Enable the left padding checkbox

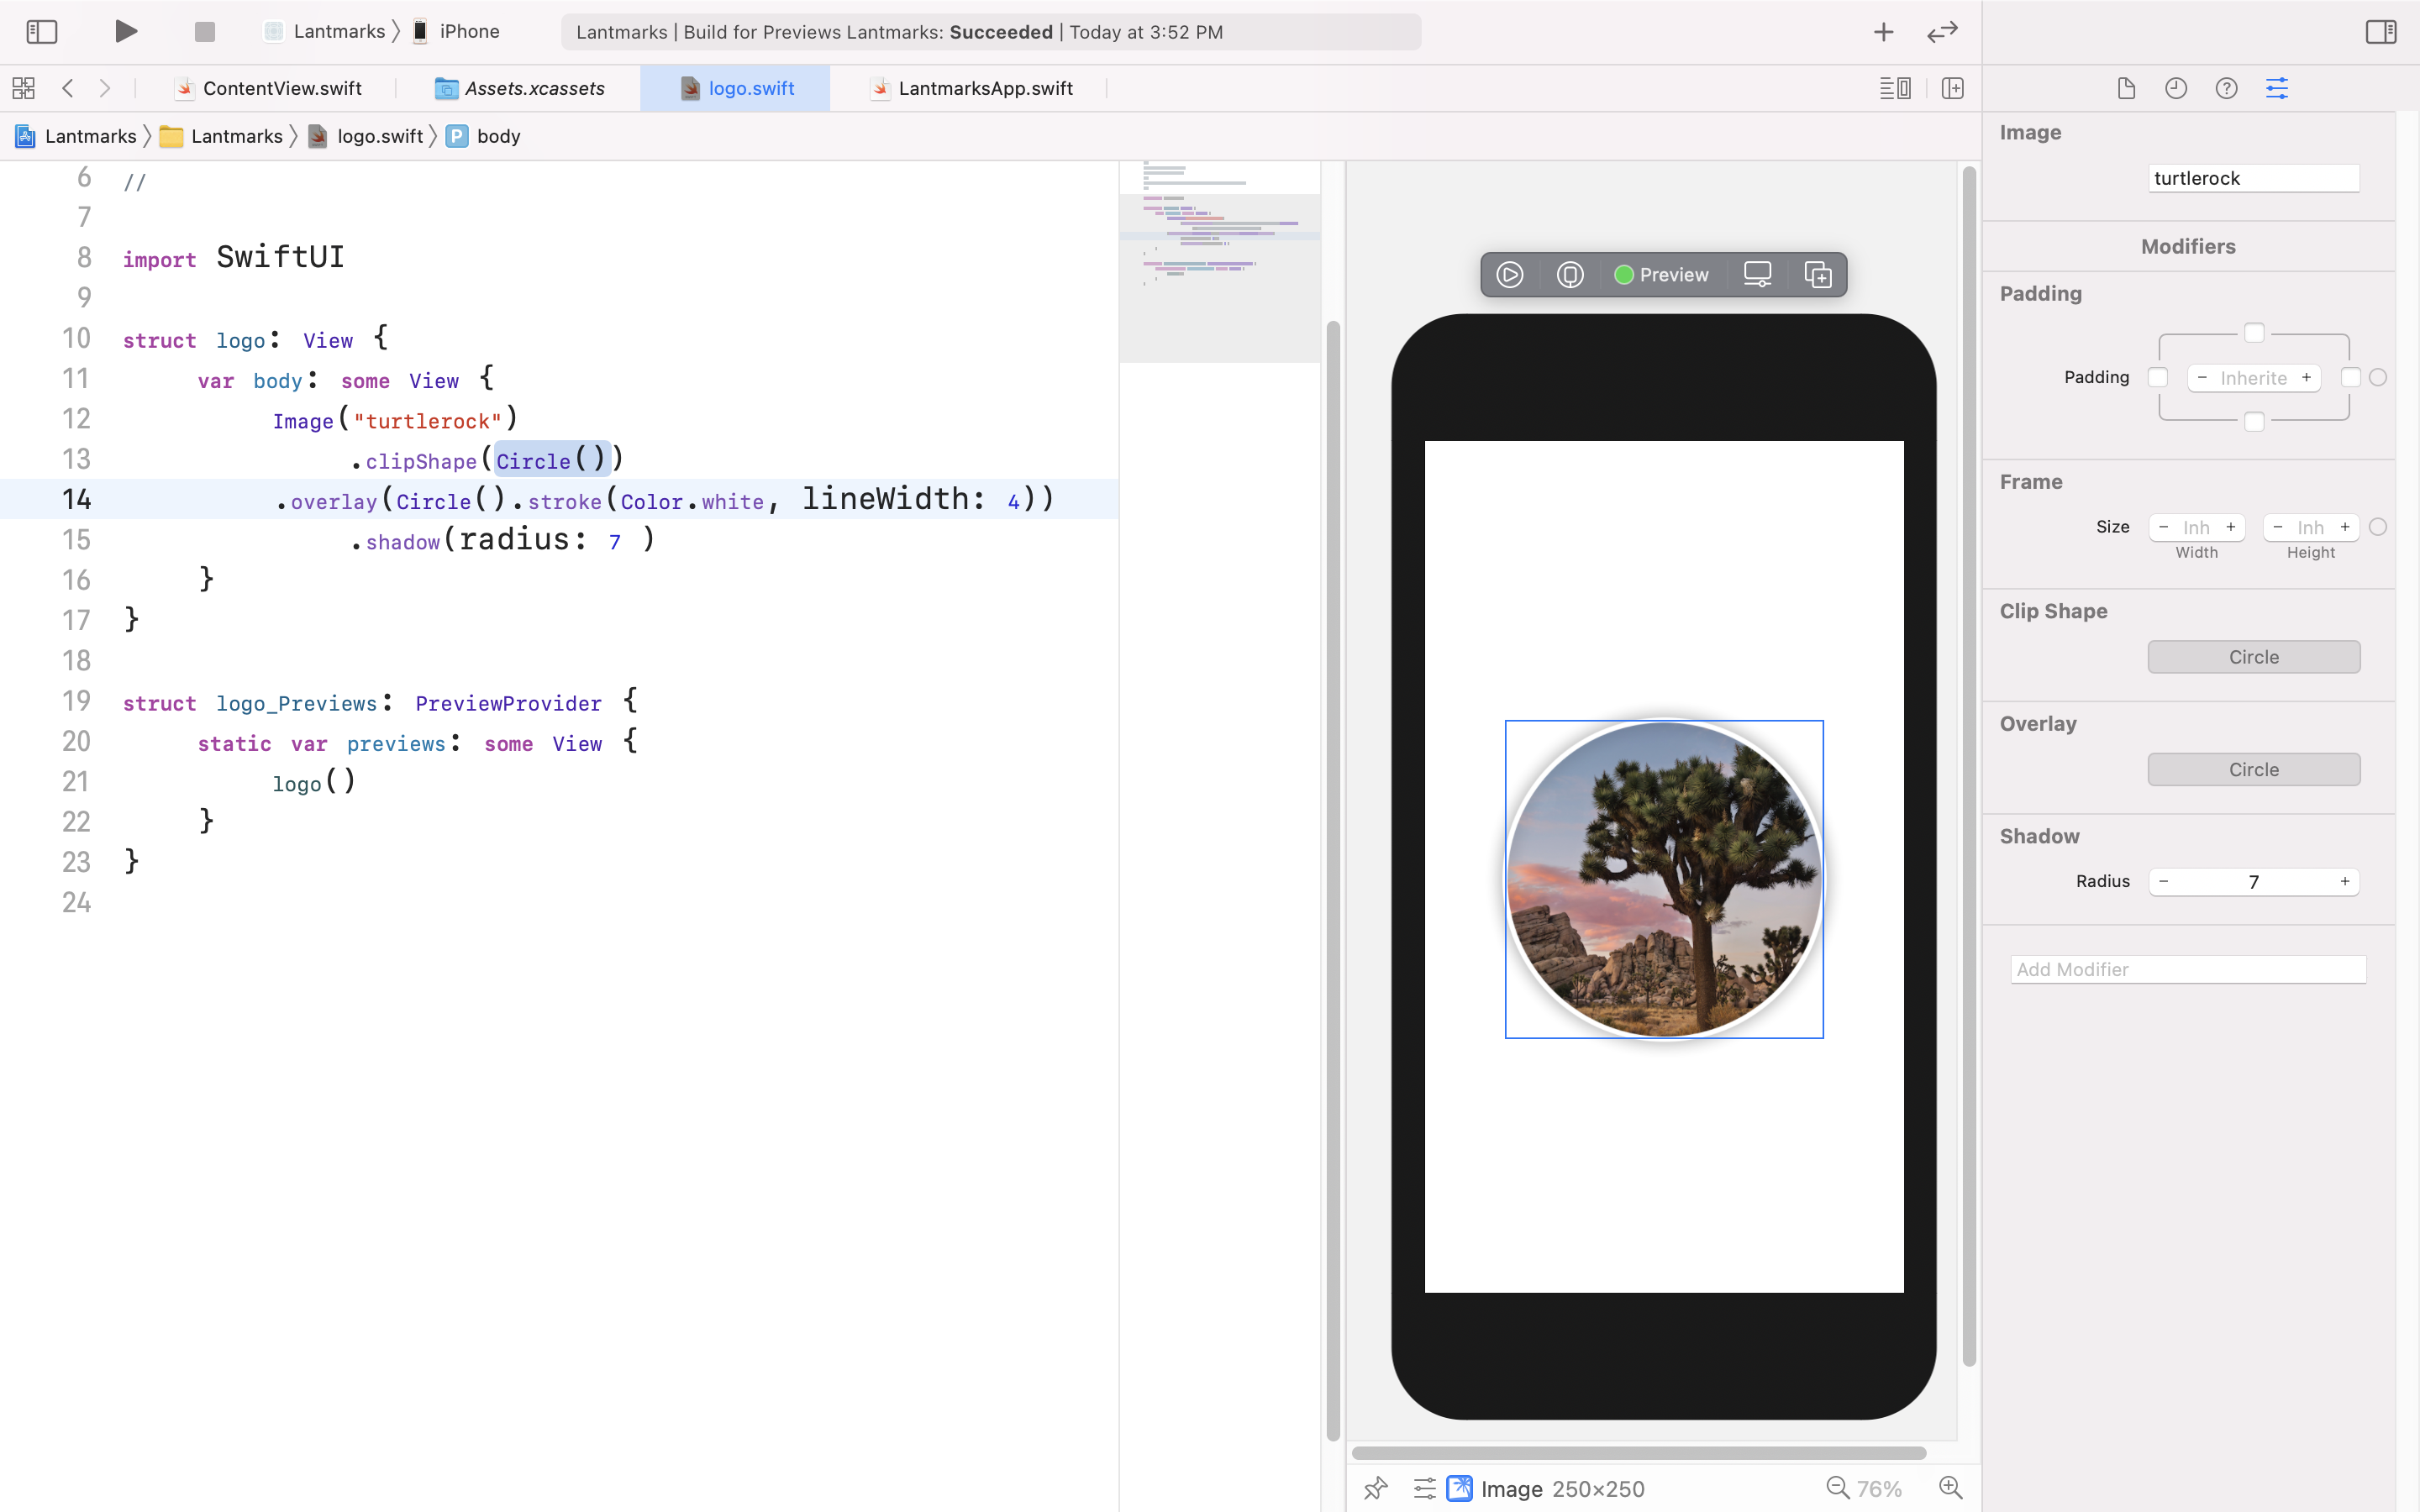tap(2158, 378)
